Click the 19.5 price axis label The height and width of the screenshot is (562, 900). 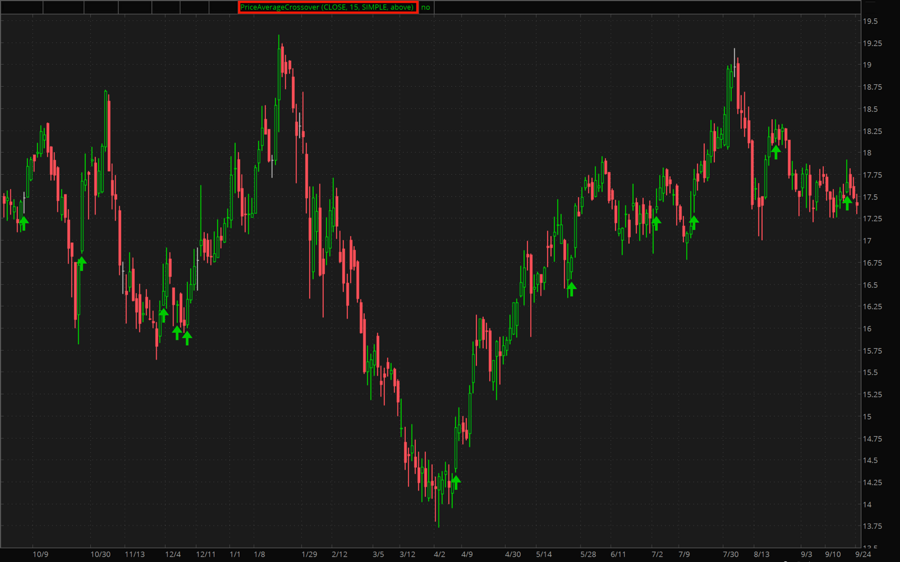870,21
